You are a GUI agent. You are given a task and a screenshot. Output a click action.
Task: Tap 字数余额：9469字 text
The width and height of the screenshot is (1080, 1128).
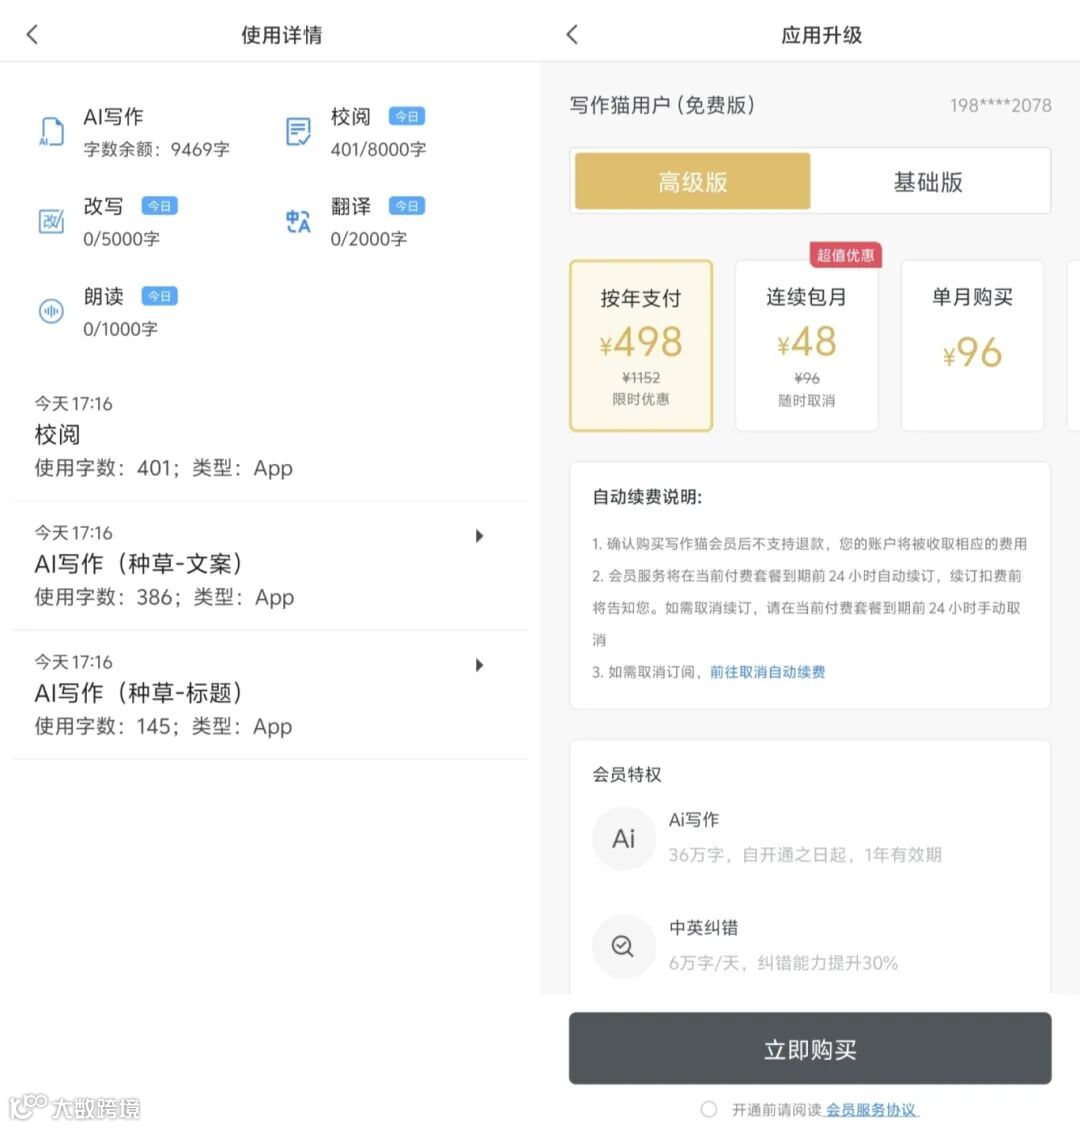pos(156,149)
